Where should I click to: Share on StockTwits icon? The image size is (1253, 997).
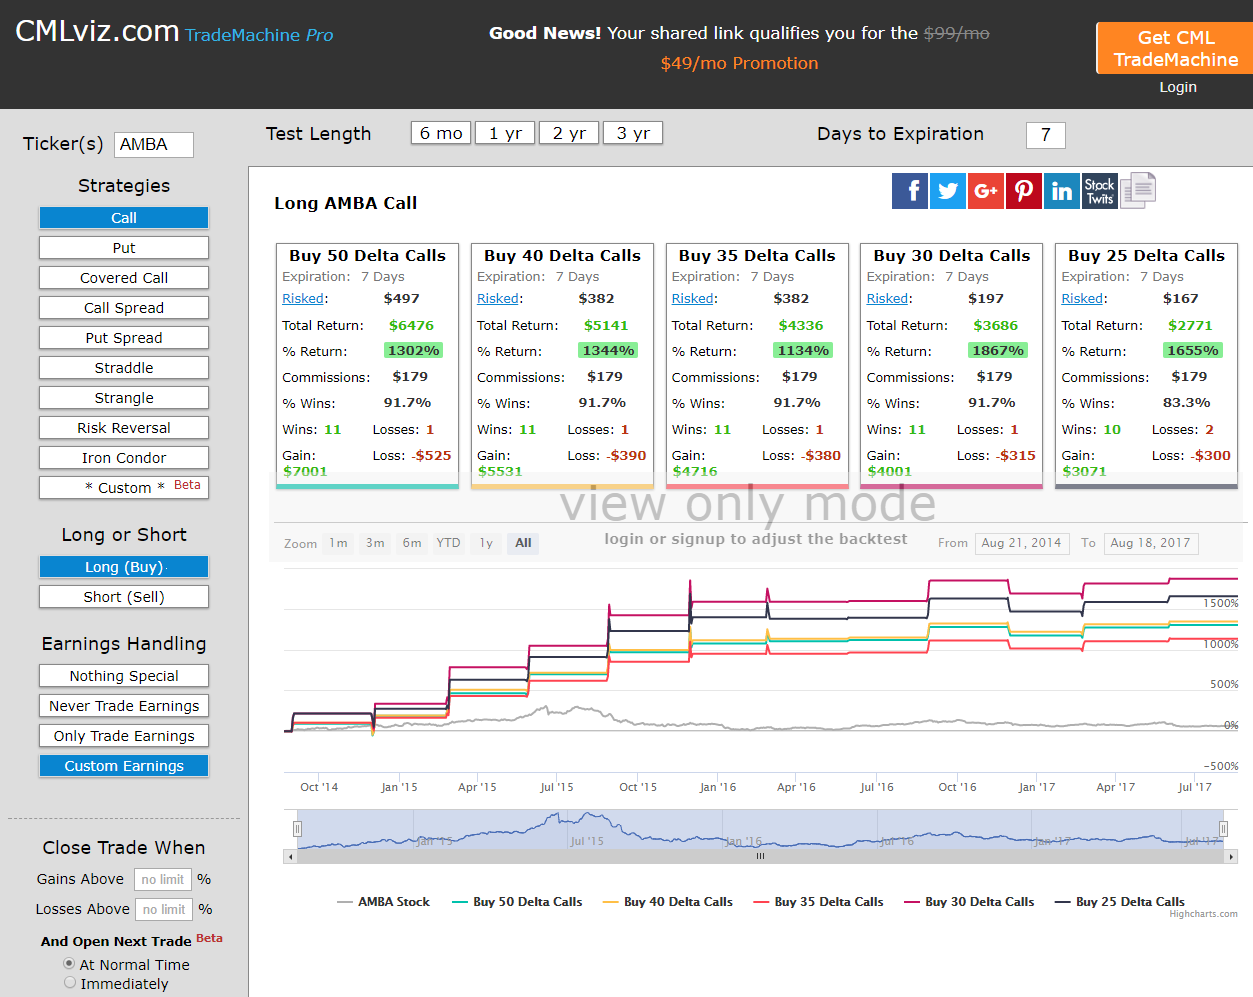[1100, 190]
